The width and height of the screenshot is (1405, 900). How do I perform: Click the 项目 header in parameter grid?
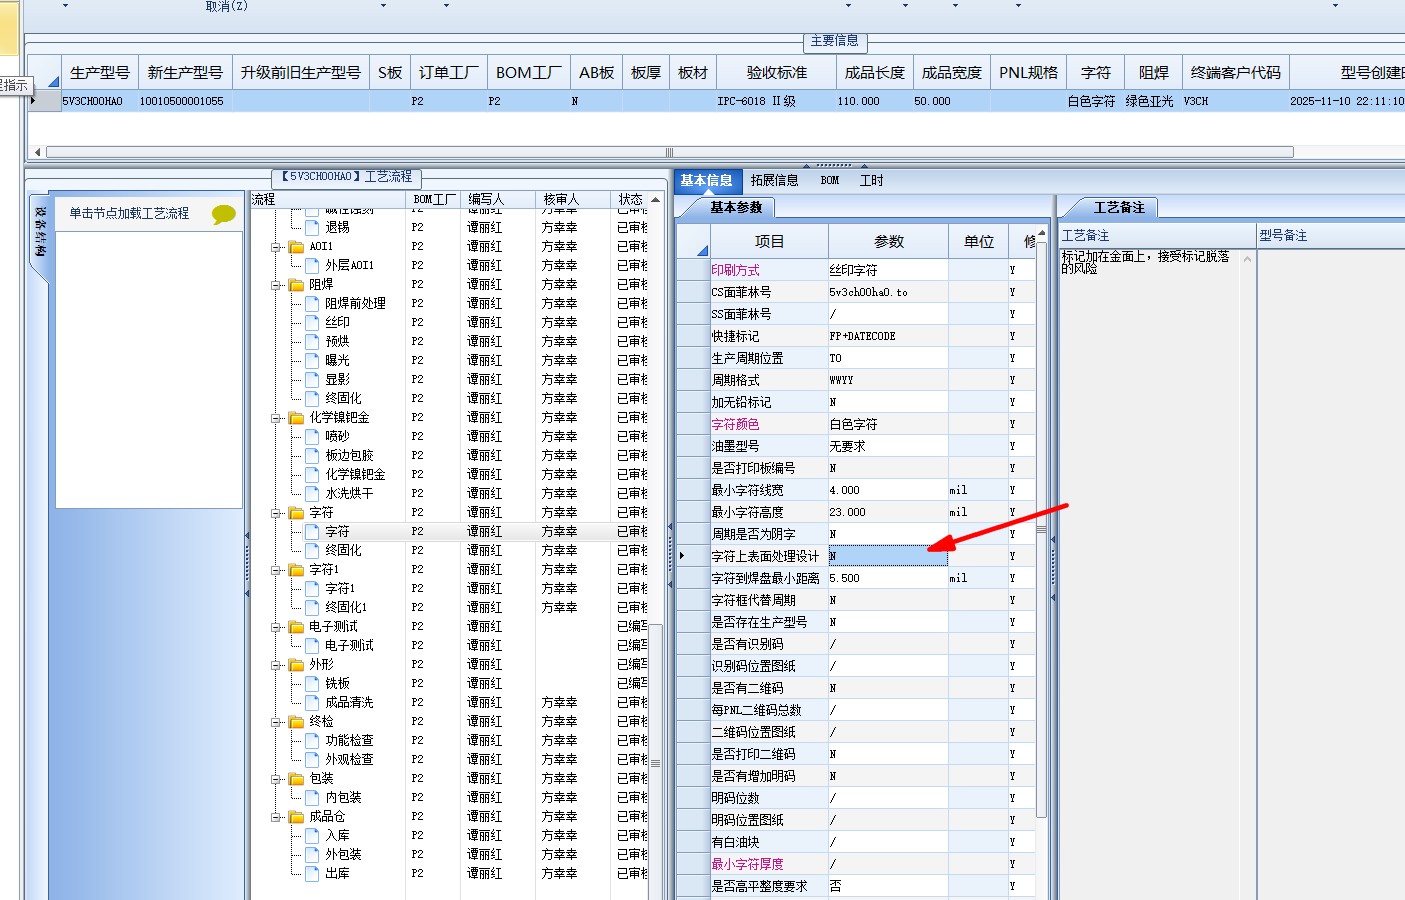[769, 241]
